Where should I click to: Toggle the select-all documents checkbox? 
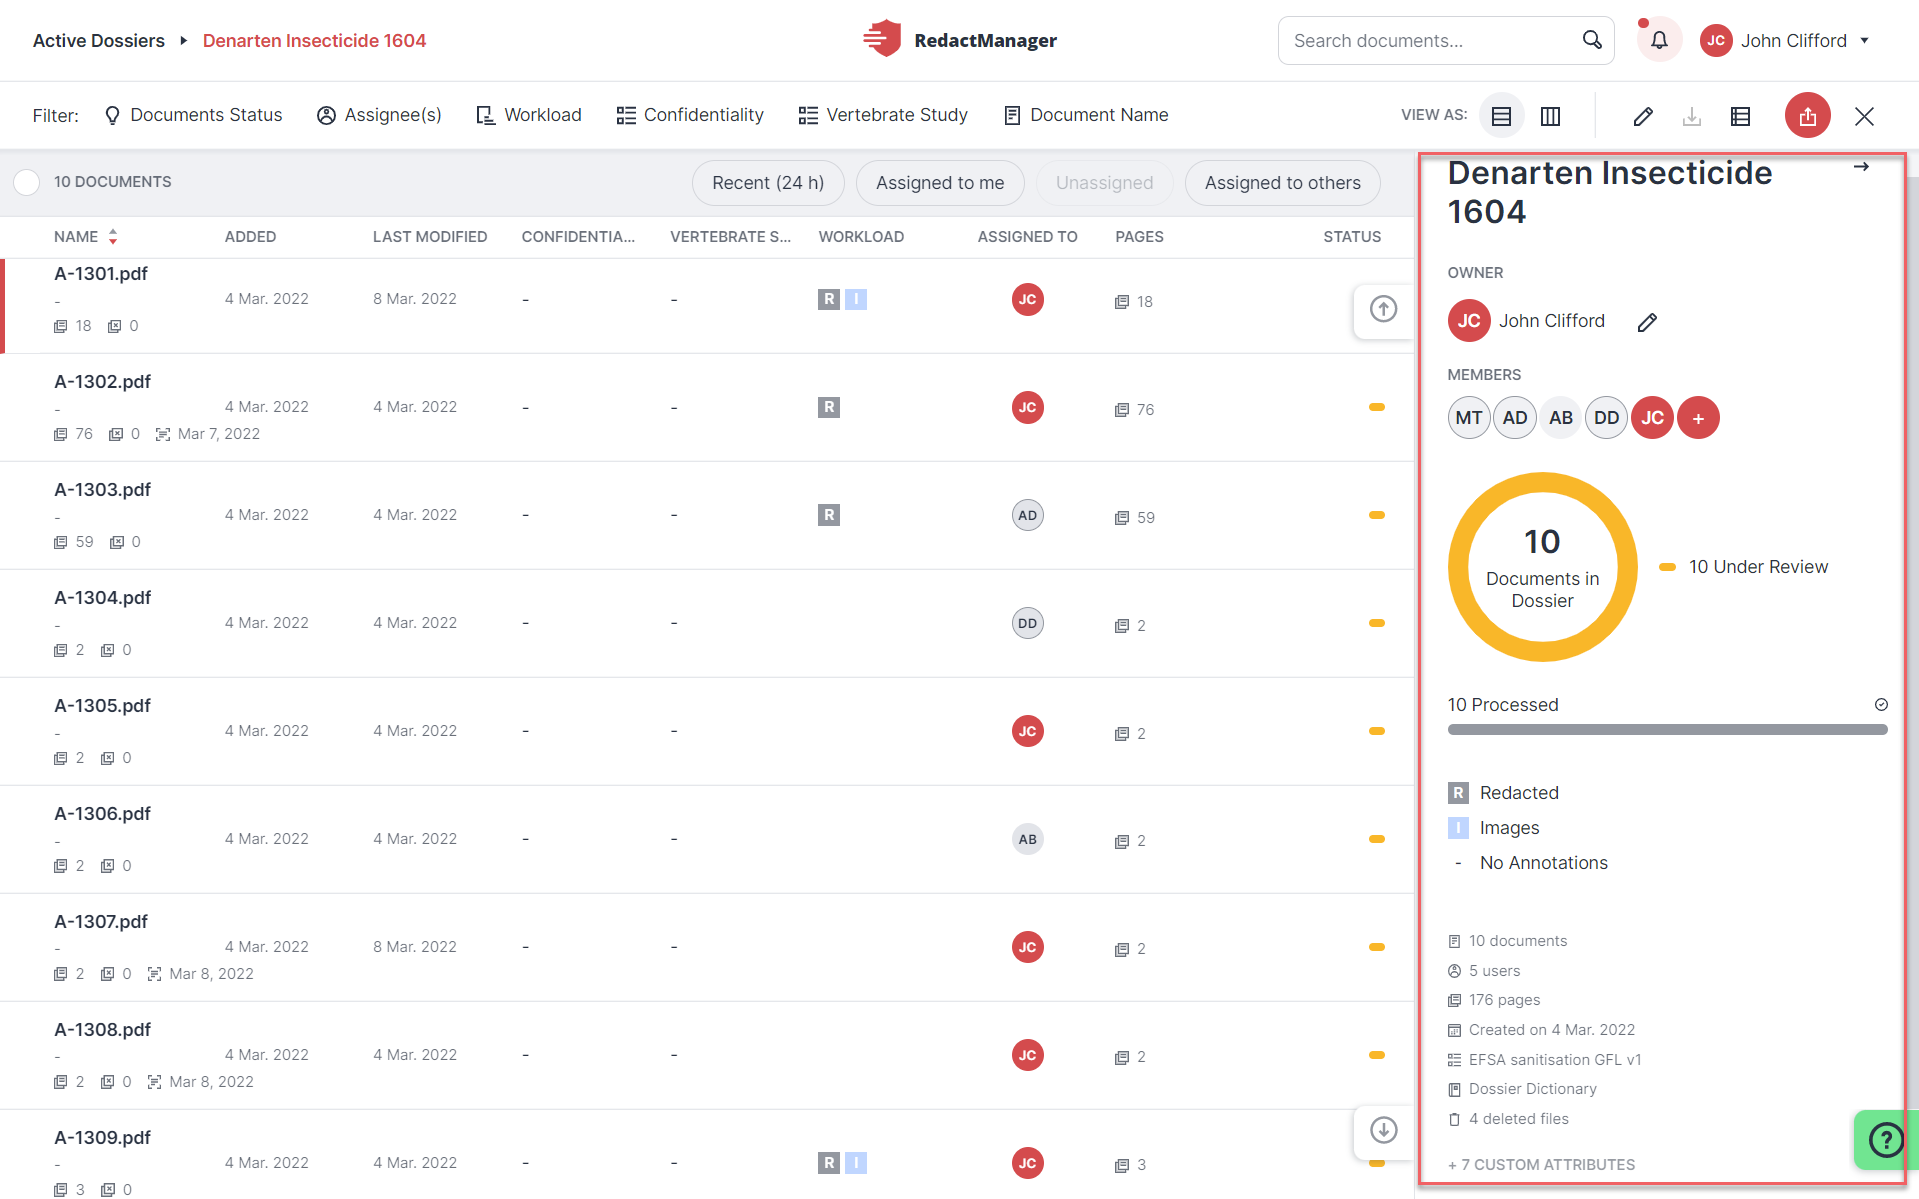click(27, 182)
